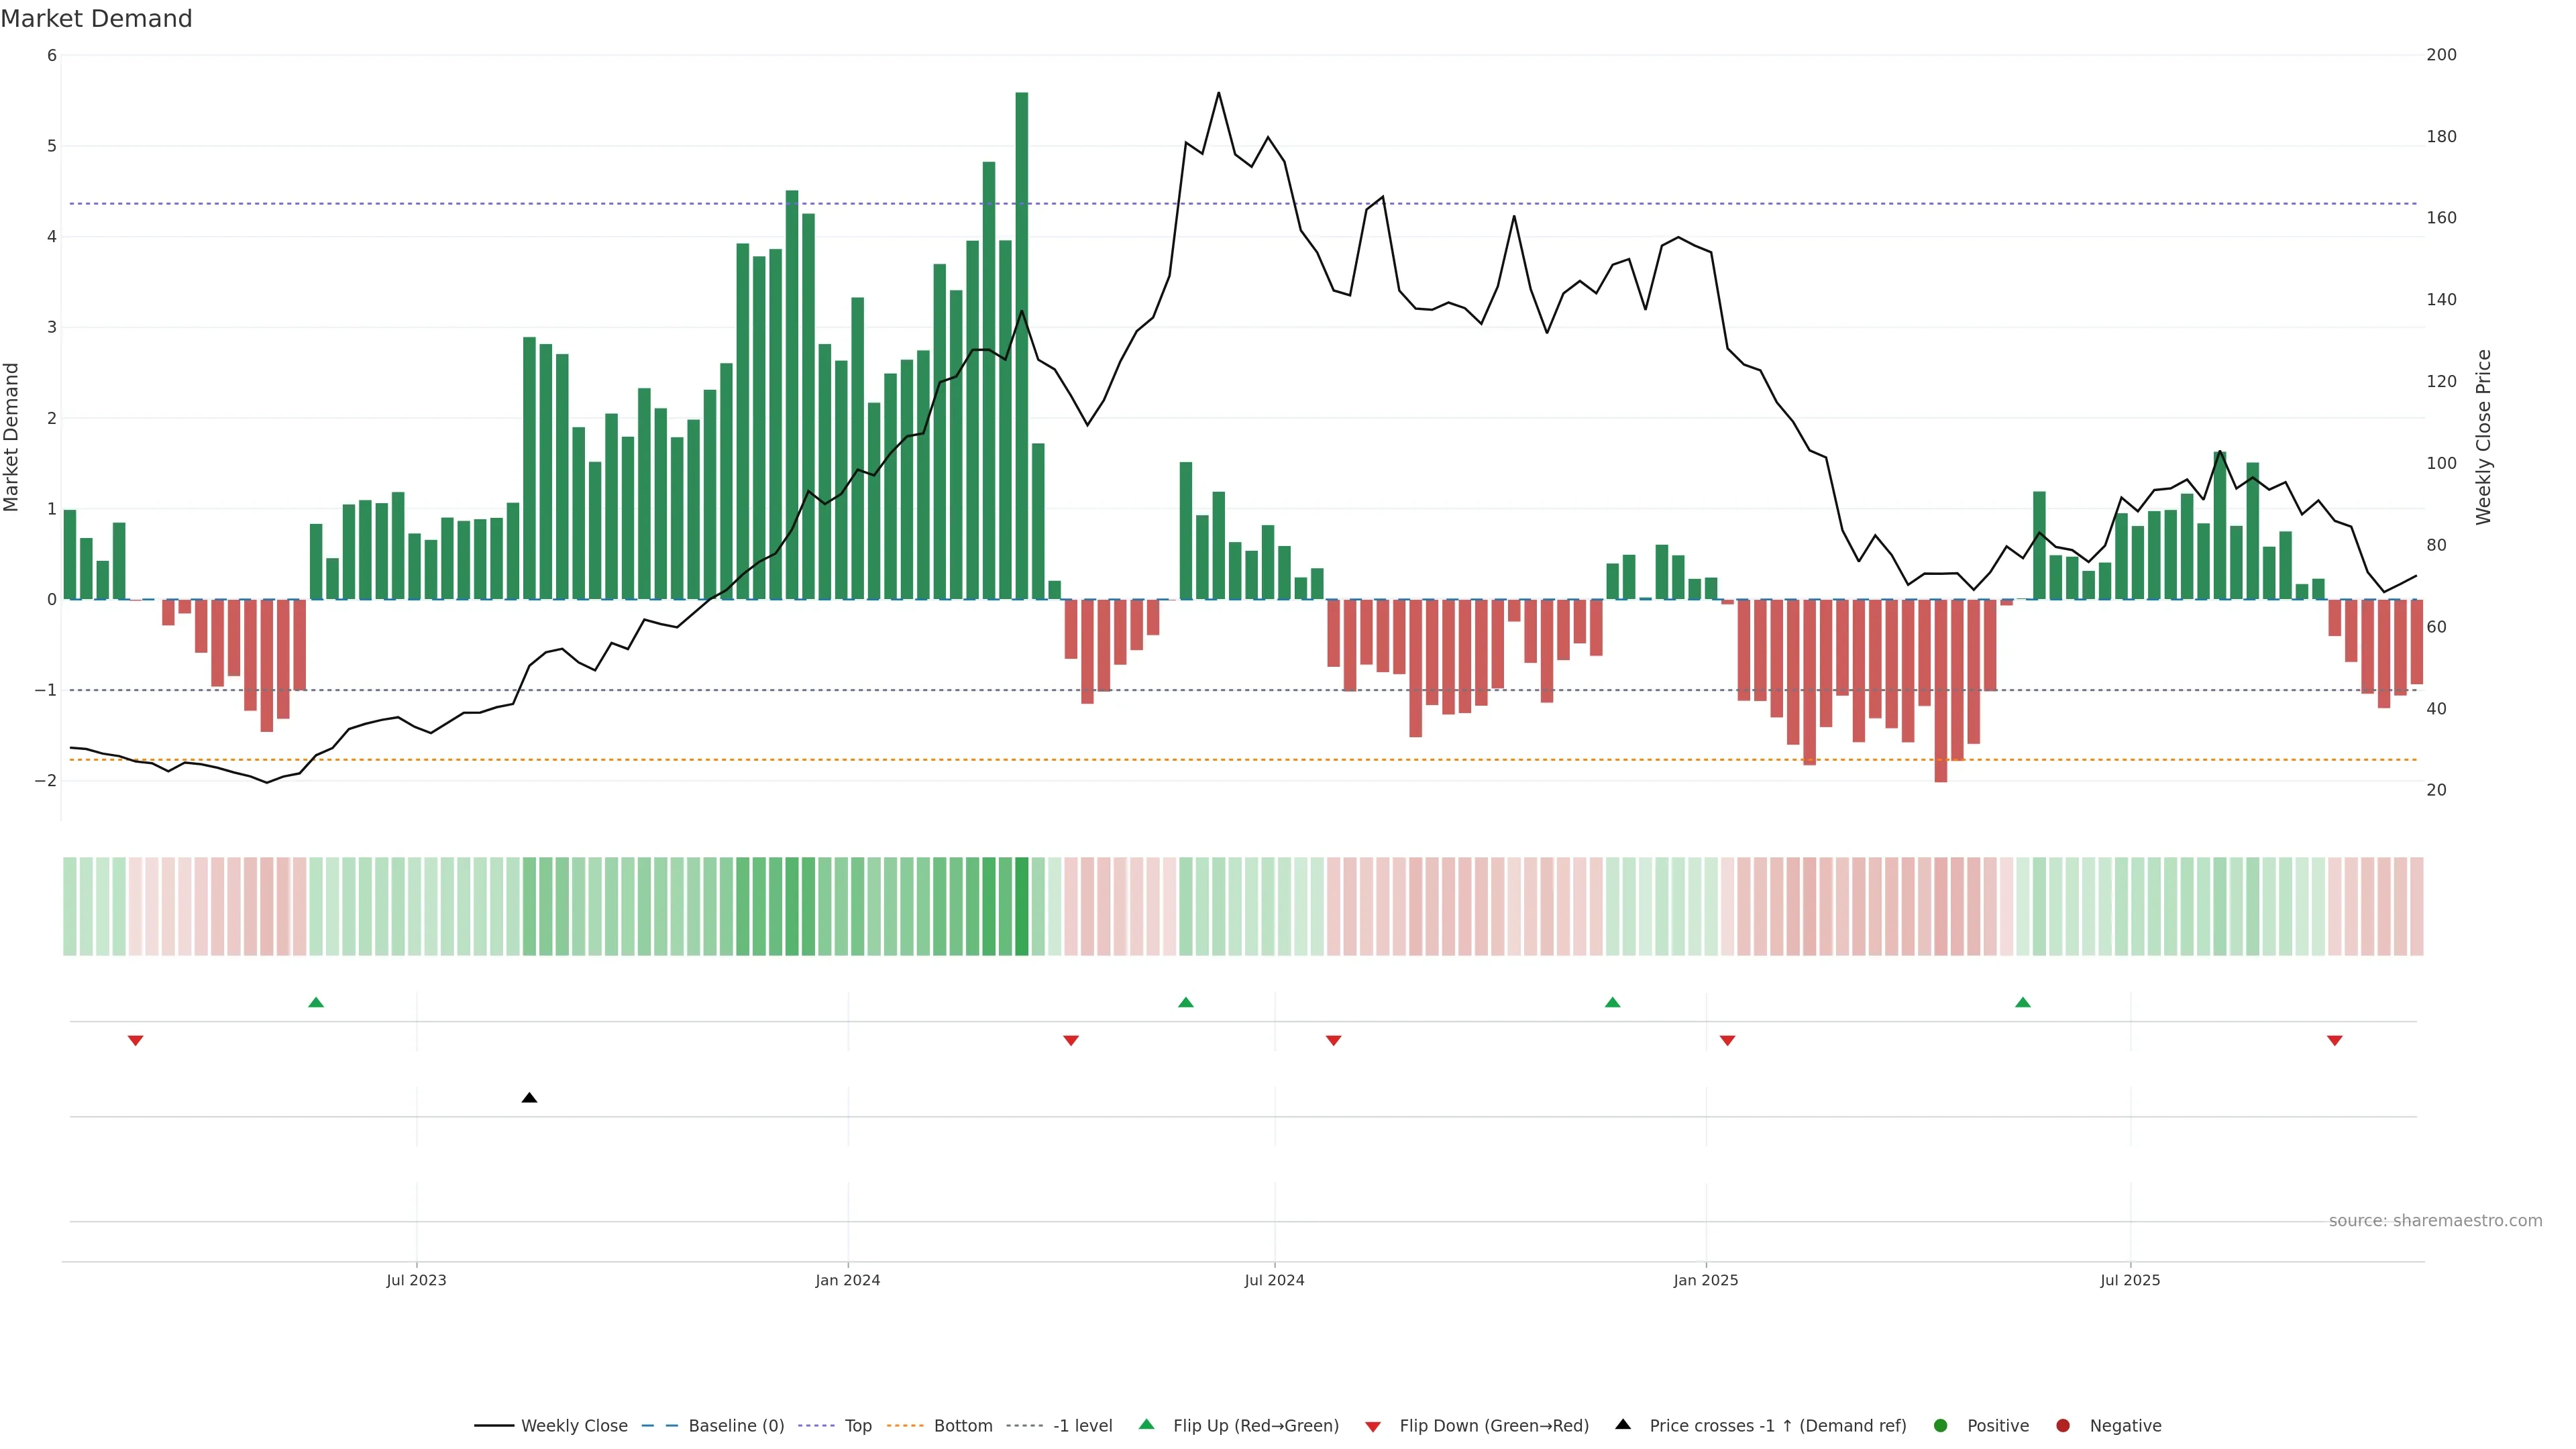Click the Market Demand chart title

point(96,19)
